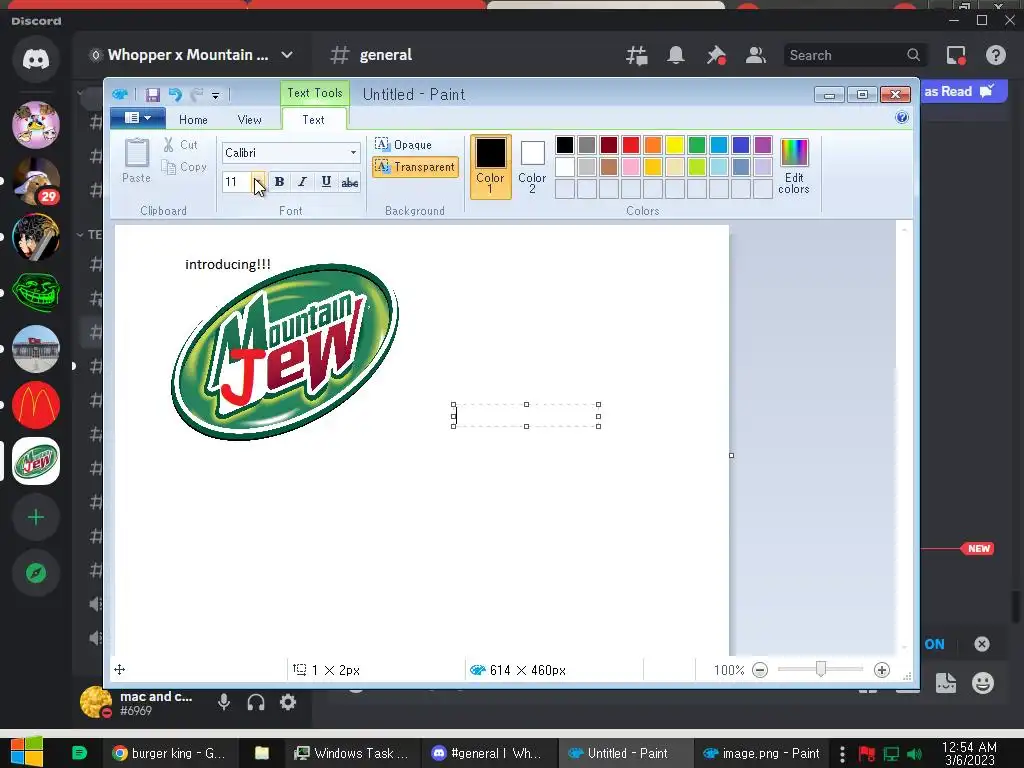Click the zoom slider thumb
1024x768 pixels.
[821, 669]
